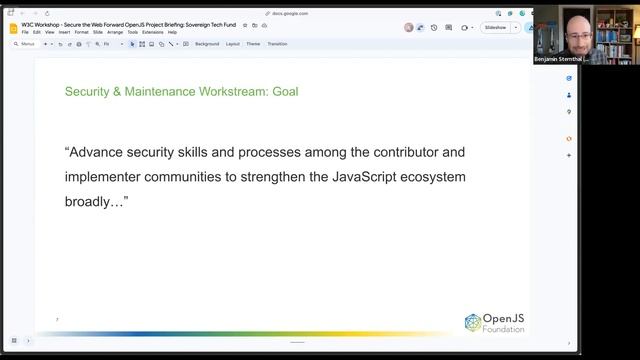The height and width of the screenshot is (360, 640).
Task: Open the Tools menu
Action: point(133,32)
